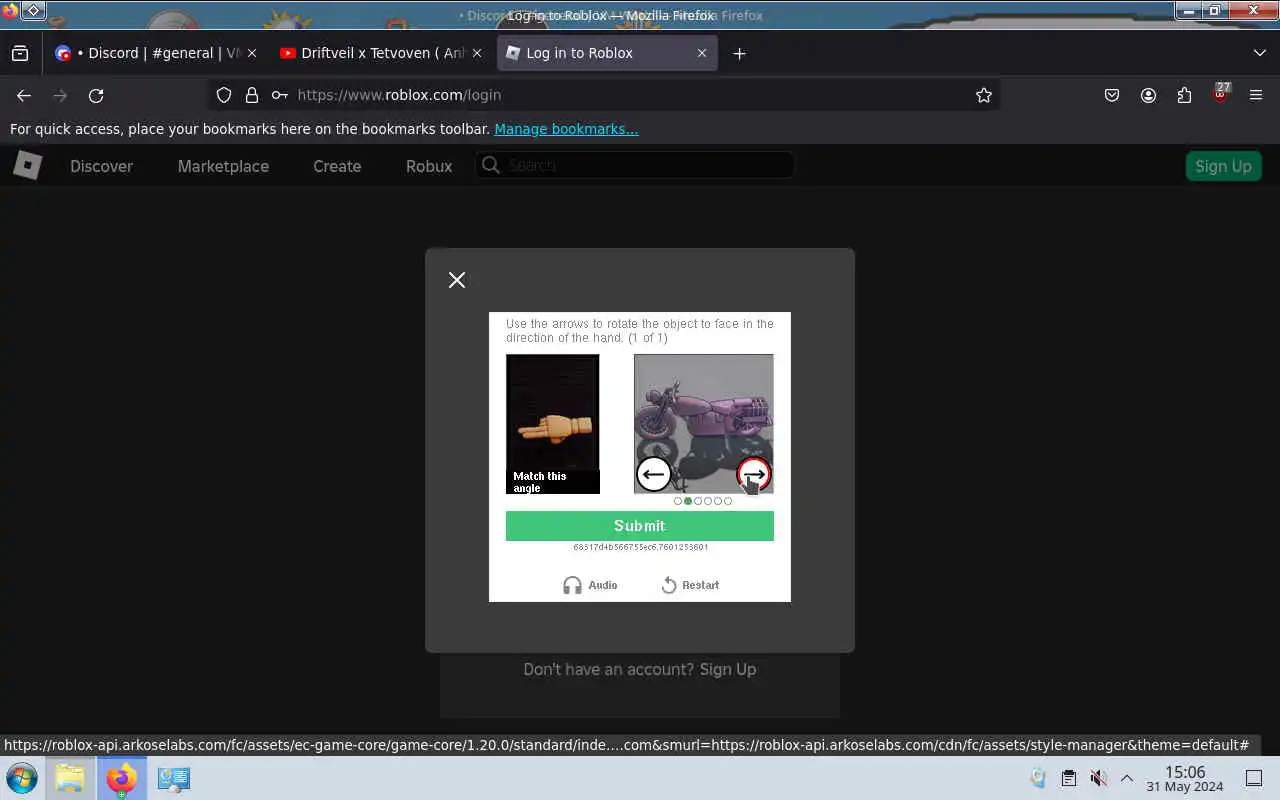
Task: Open the Discover page
Action: pos(101,166)
